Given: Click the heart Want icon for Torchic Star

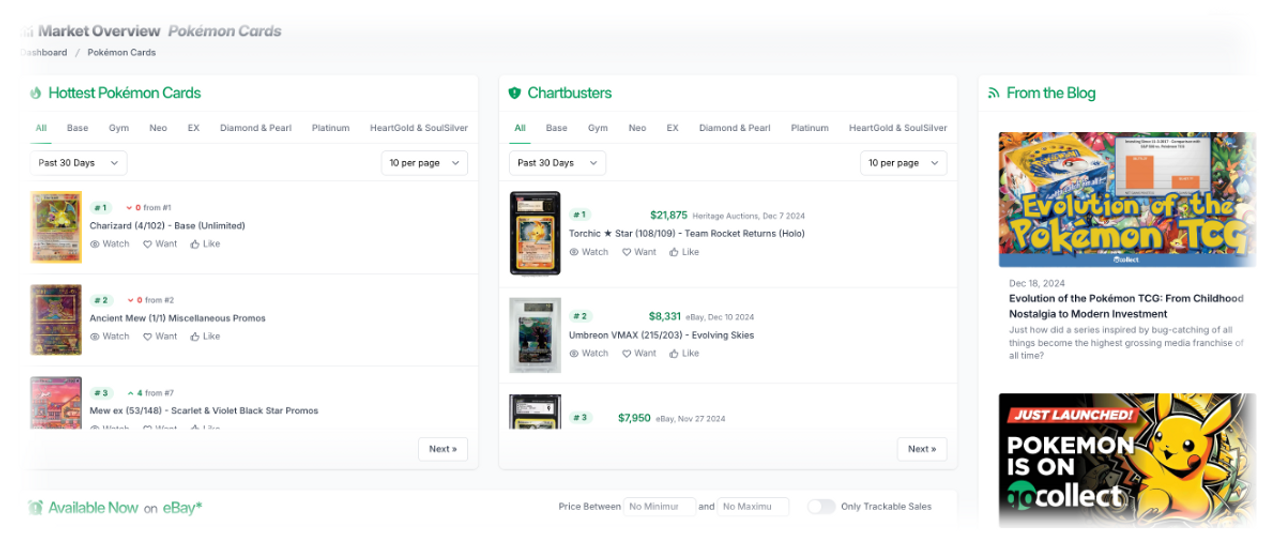Looking at the screenshot, I should click(626, 252).
